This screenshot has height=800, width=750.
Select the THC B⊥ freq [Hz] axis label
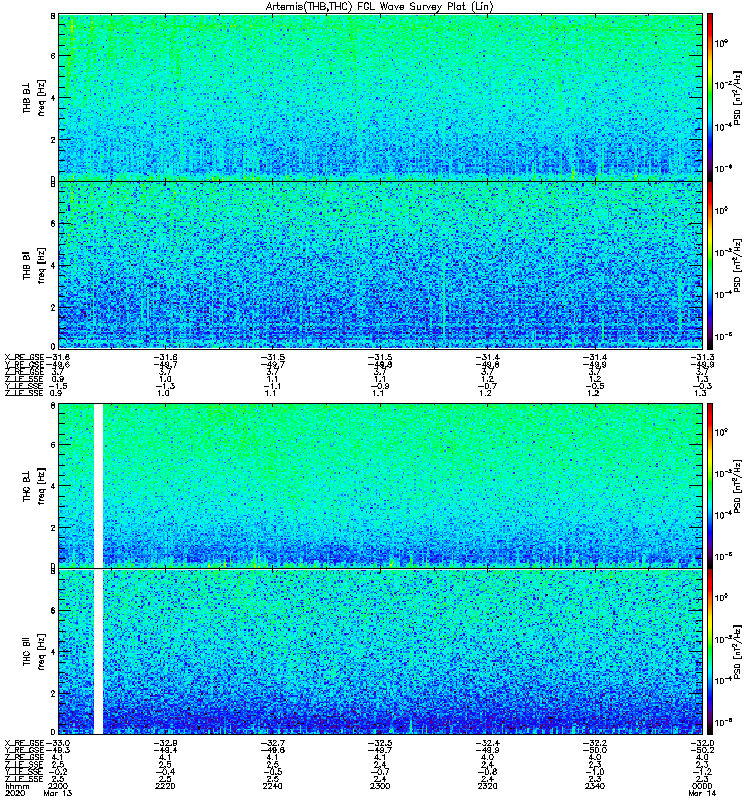tap(34, 486)
